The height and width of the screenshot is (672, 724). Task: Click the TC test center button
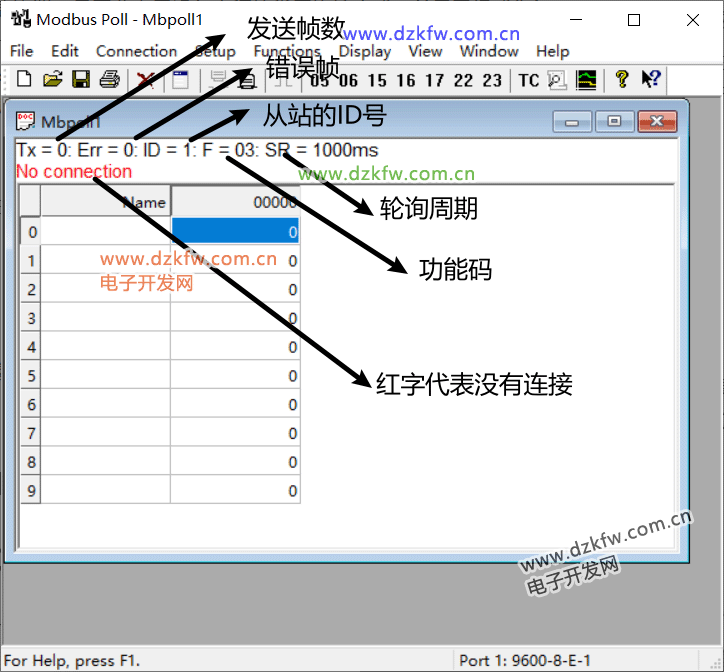tap(528, 80)
